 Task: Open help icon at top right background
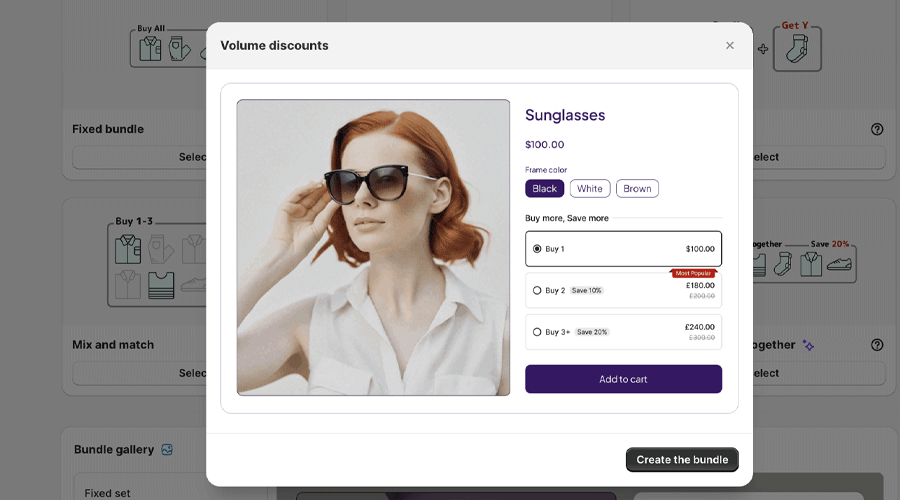point(877,129)
